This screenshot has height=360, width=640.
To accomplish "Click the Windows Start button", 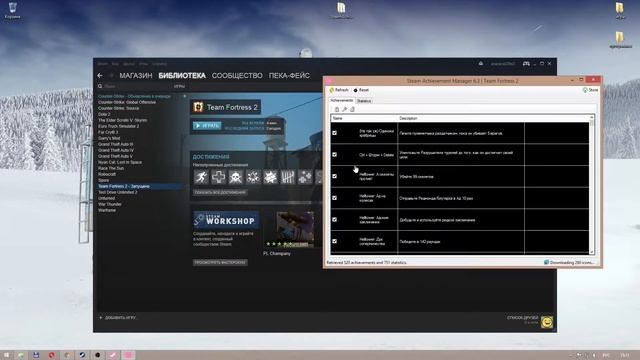I will [x=6, y=355].
